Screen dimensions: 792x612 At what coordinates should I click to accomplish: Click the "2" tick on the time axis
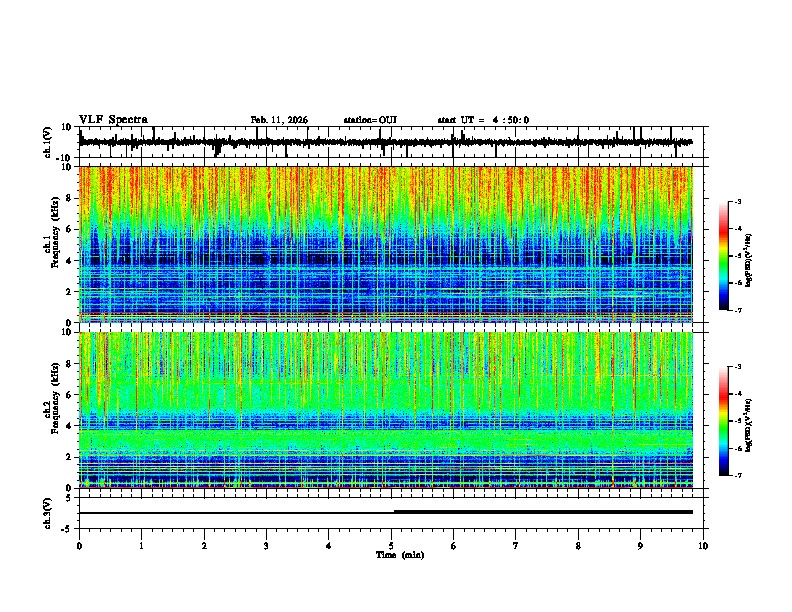pyautogui.click(x=204, y=546)
